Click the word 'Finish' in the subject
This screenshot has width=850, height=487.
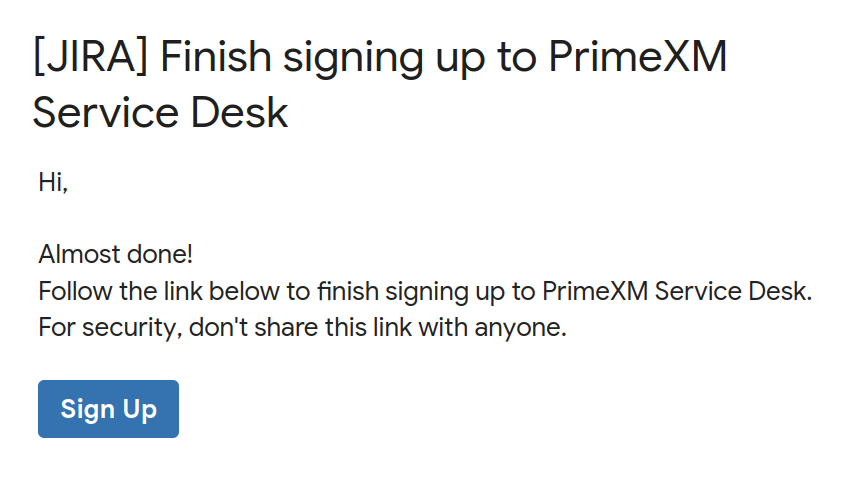click(216, 56)
